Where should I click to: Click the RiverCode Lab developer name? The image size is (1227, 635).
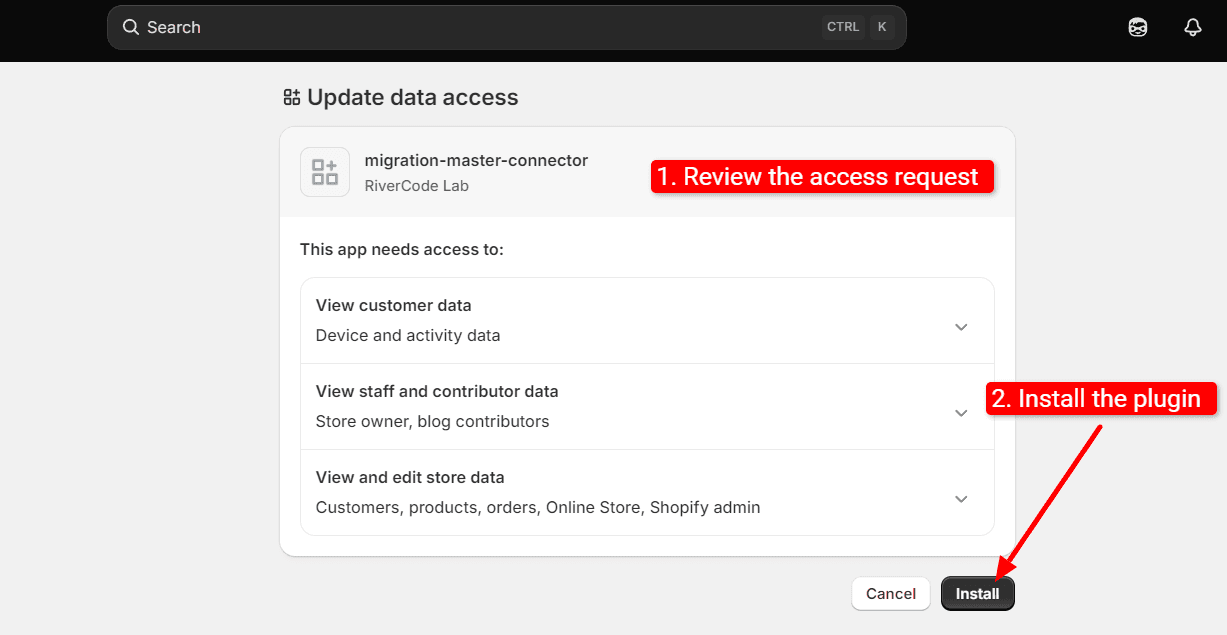coord(417,186)
